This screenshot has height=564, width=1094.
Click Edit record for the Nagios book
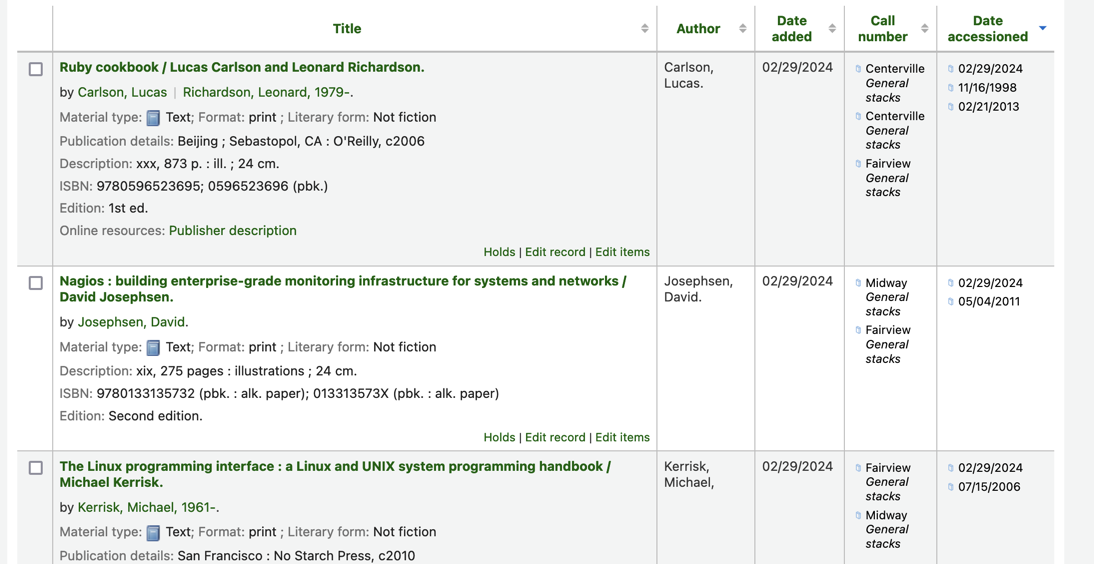(x=555, y=437)
